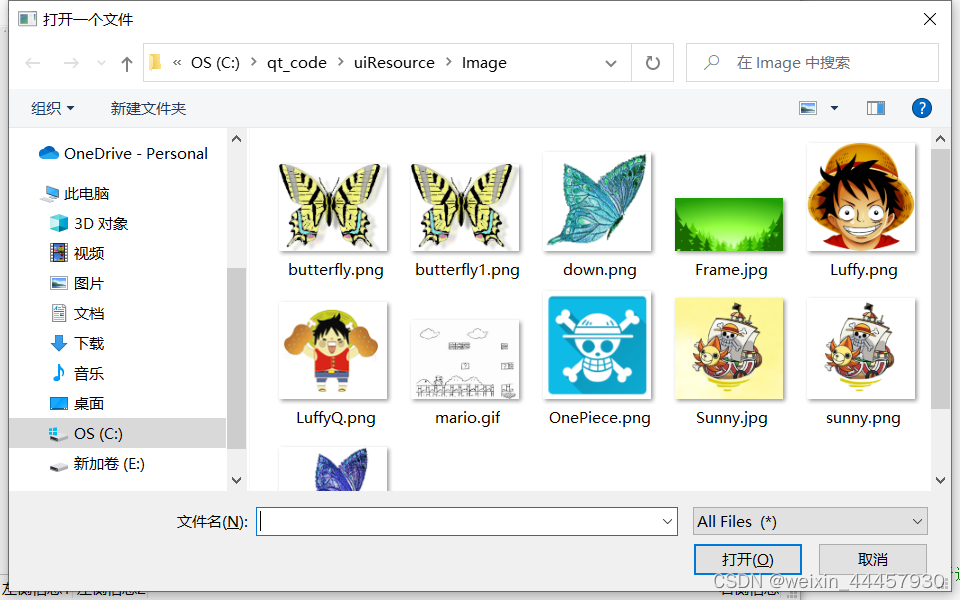Click the dialog title bar icon
The height and width of the screenshot is (600, 960).
click(x=27, y=20)
